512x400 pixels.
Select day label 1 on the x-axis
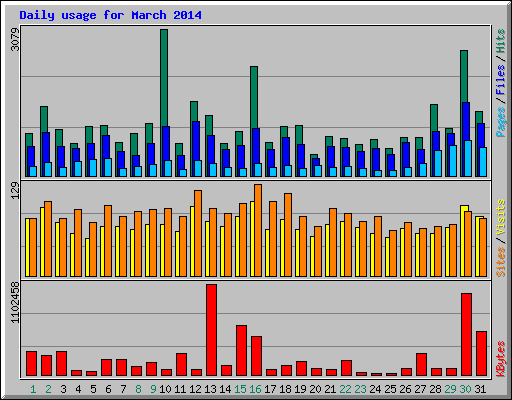pyautogui.click(x=33, y=389)
